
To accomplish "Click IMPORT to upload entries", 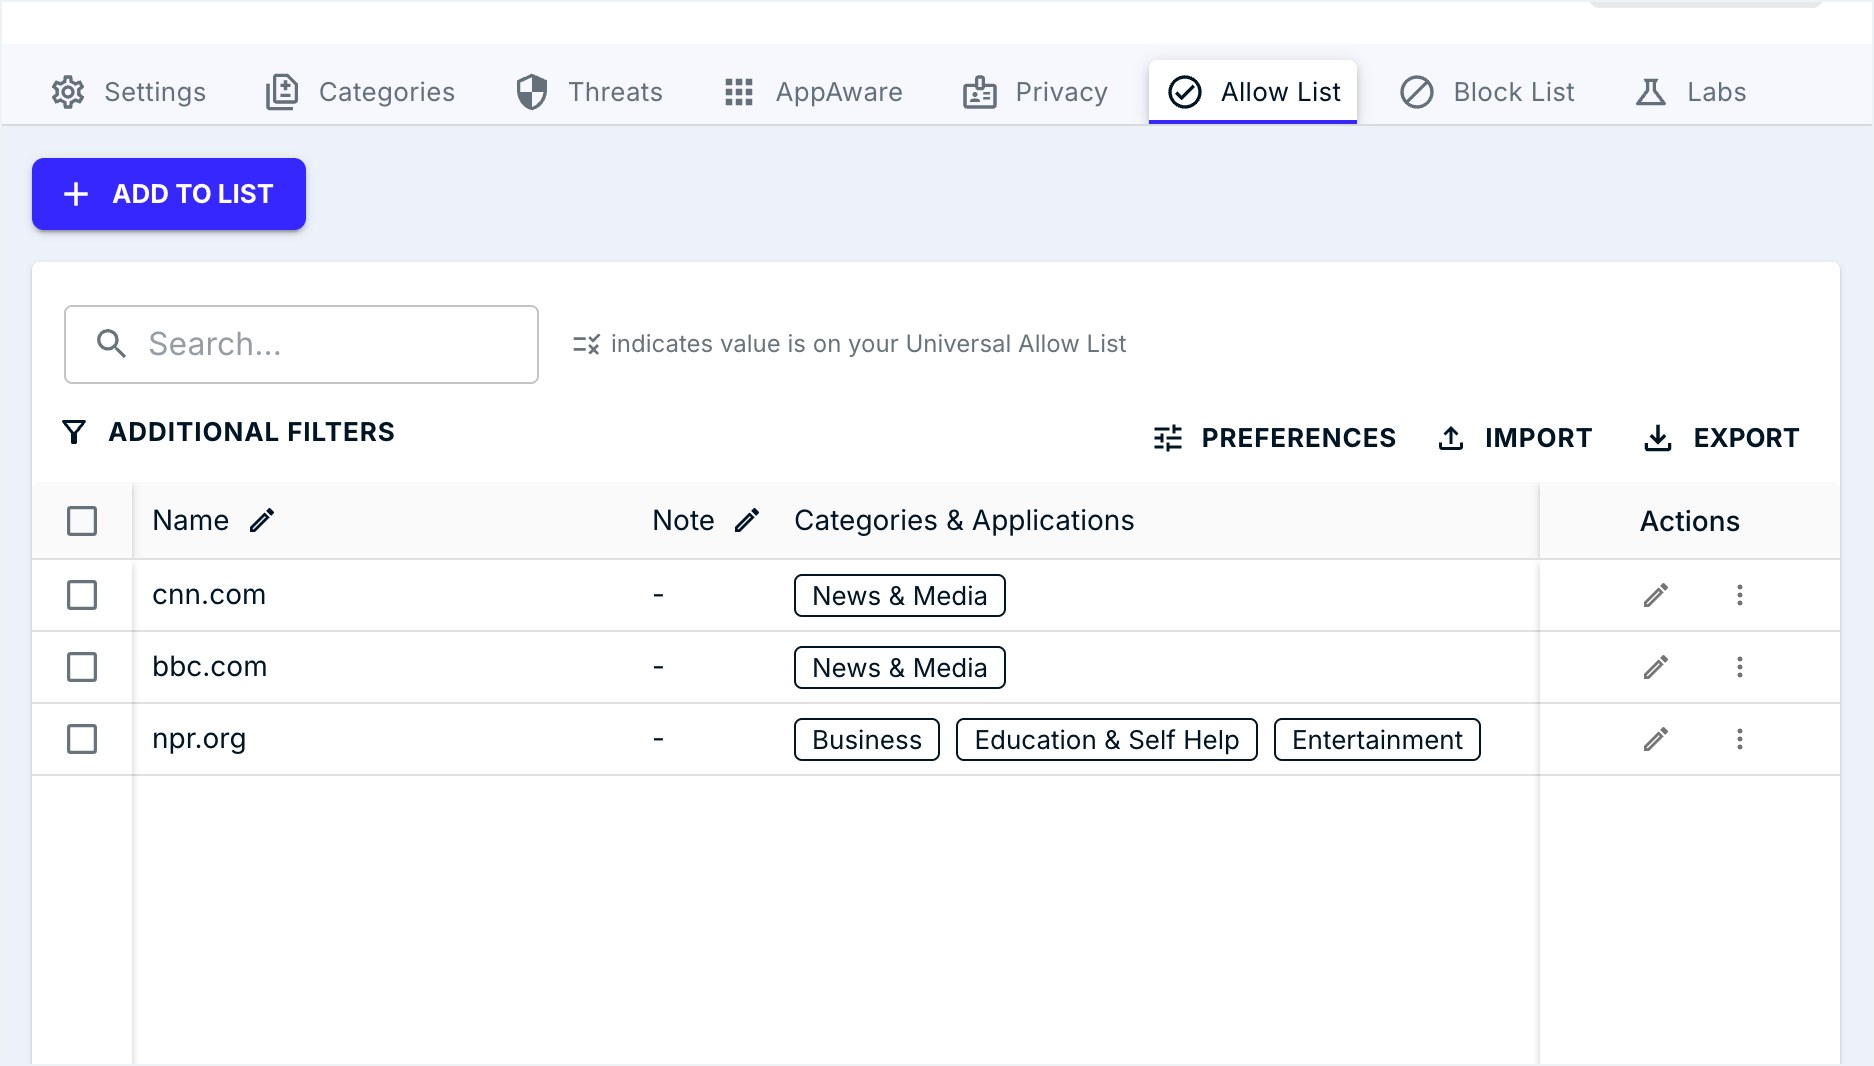I will [x=1513, y=438].
